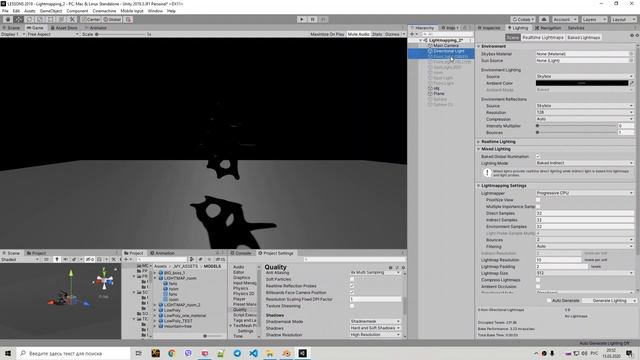The width and height of the screenshot is (640, 360).
Task: Expand Realtime Lighting section
Action: pyautogui.click(x=479, y=142)
